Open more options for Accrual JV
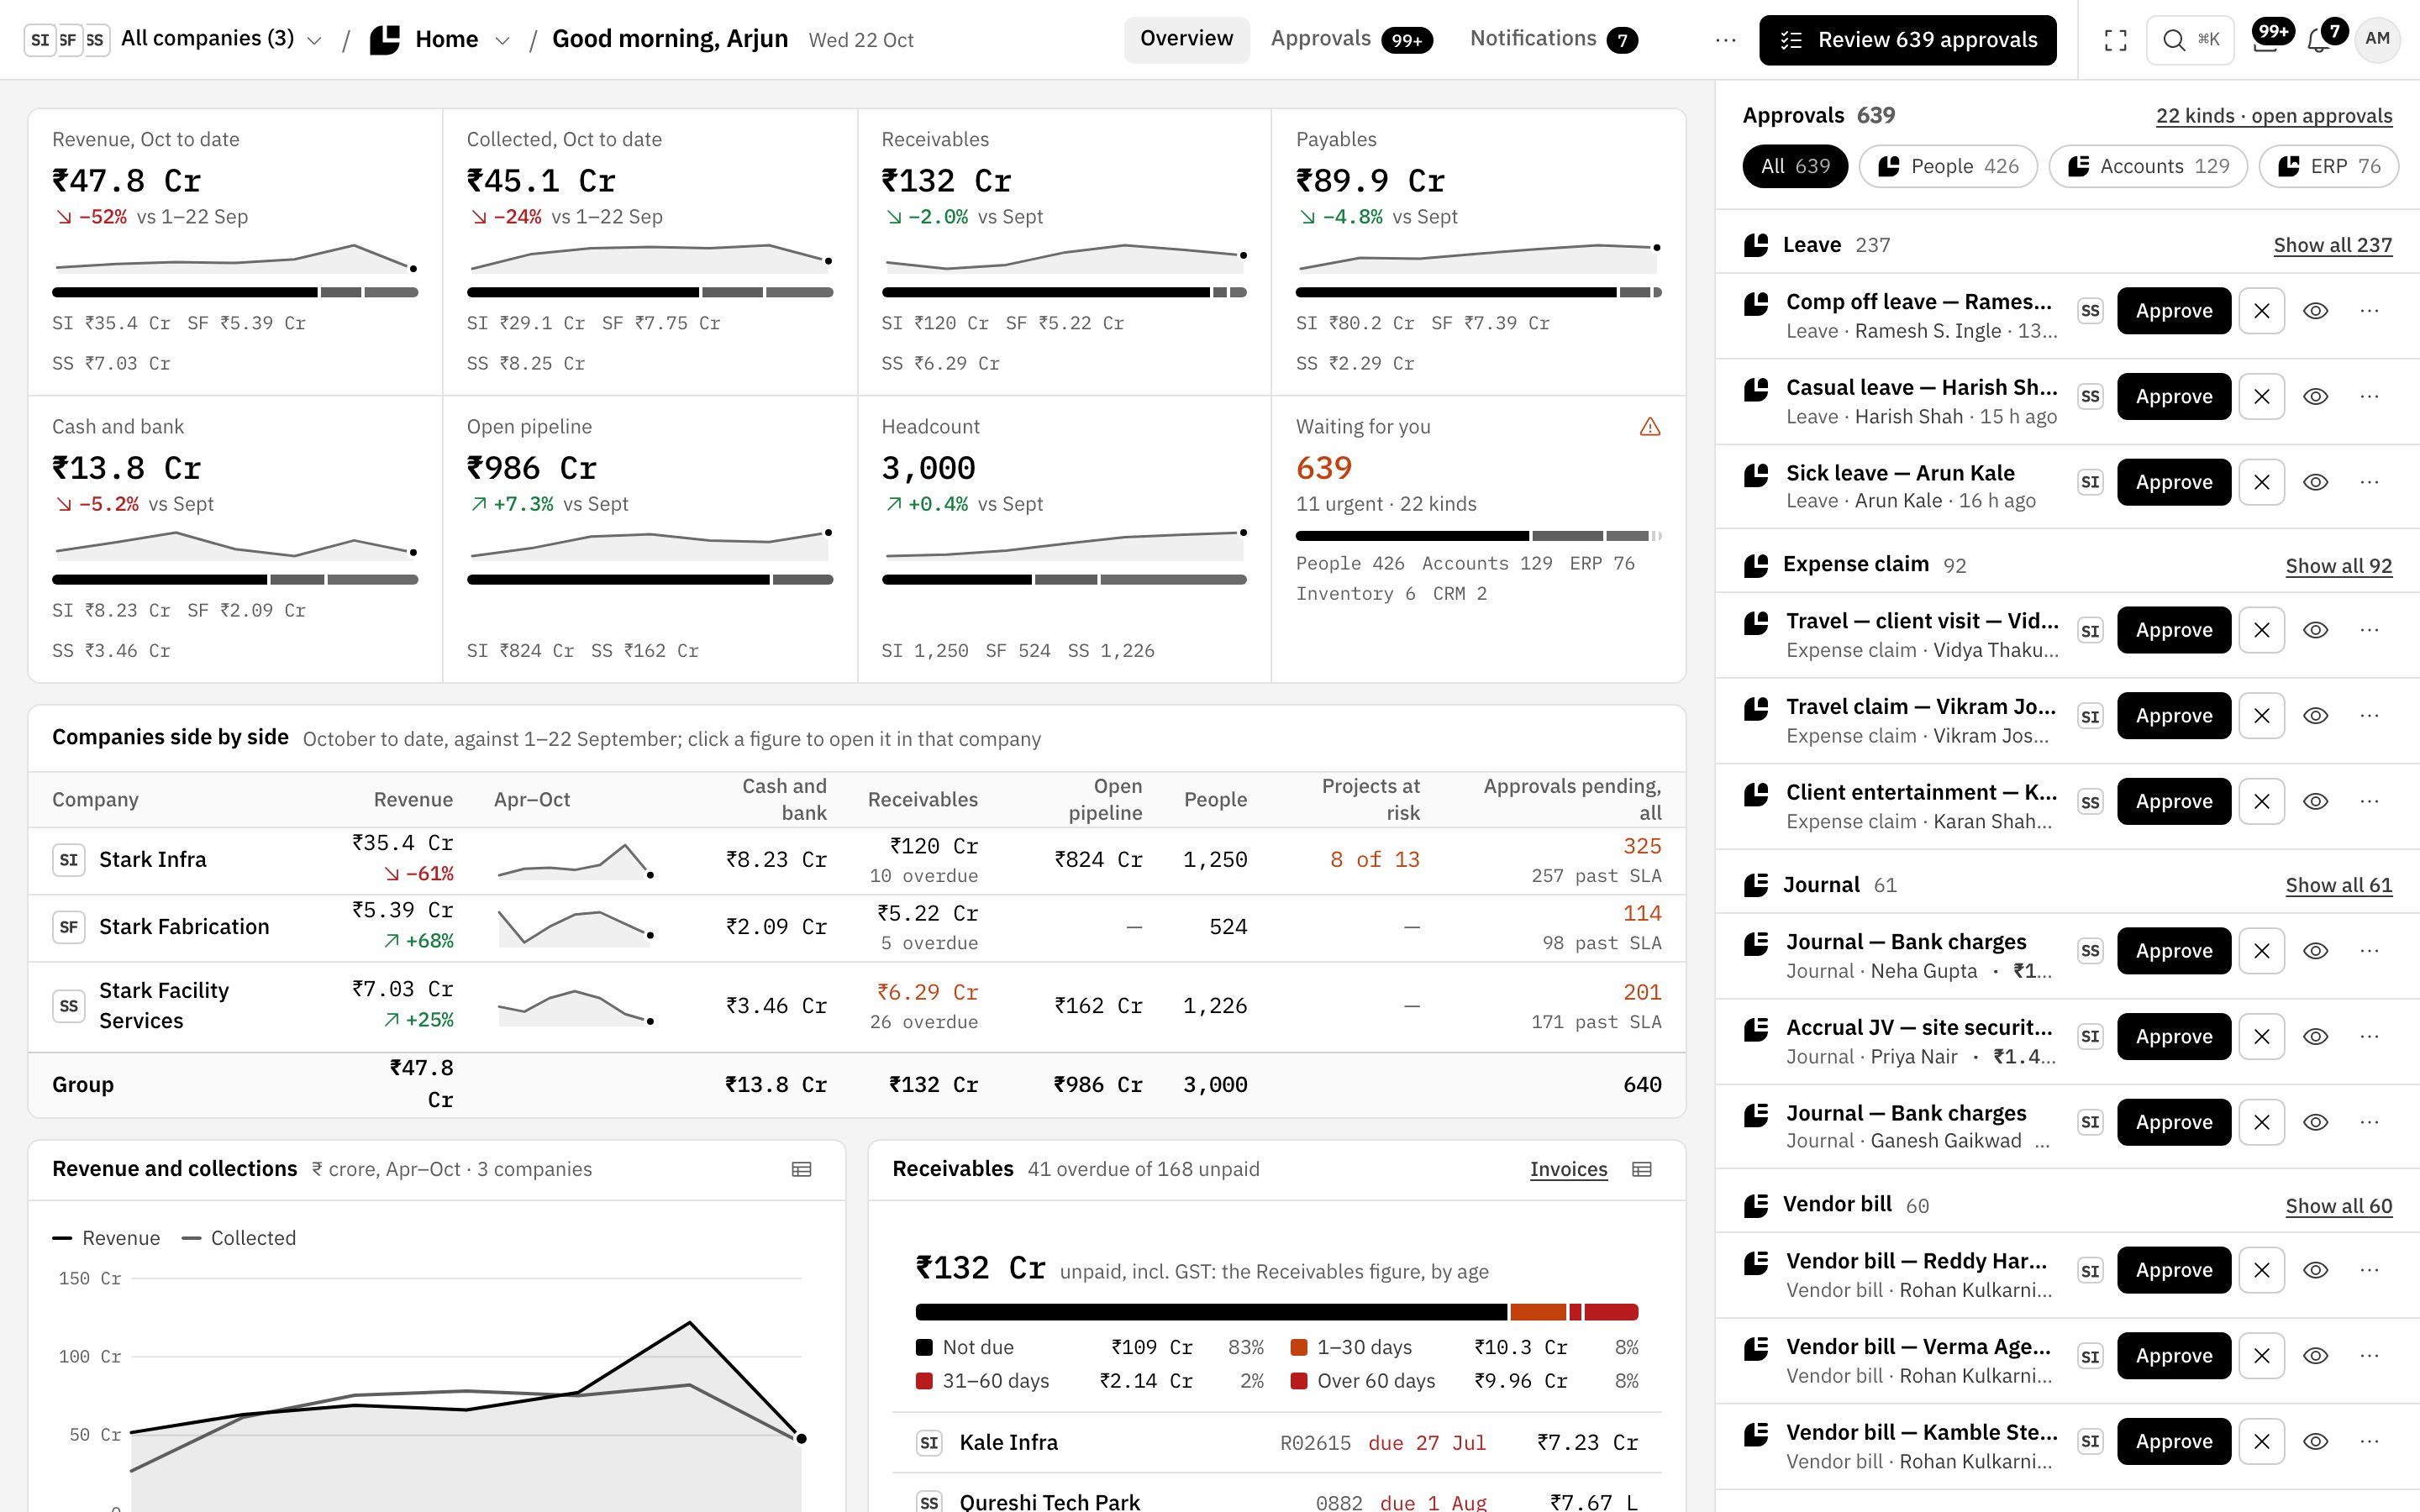This screenshot has height=1512, width=2420. coord(2369,1037)
